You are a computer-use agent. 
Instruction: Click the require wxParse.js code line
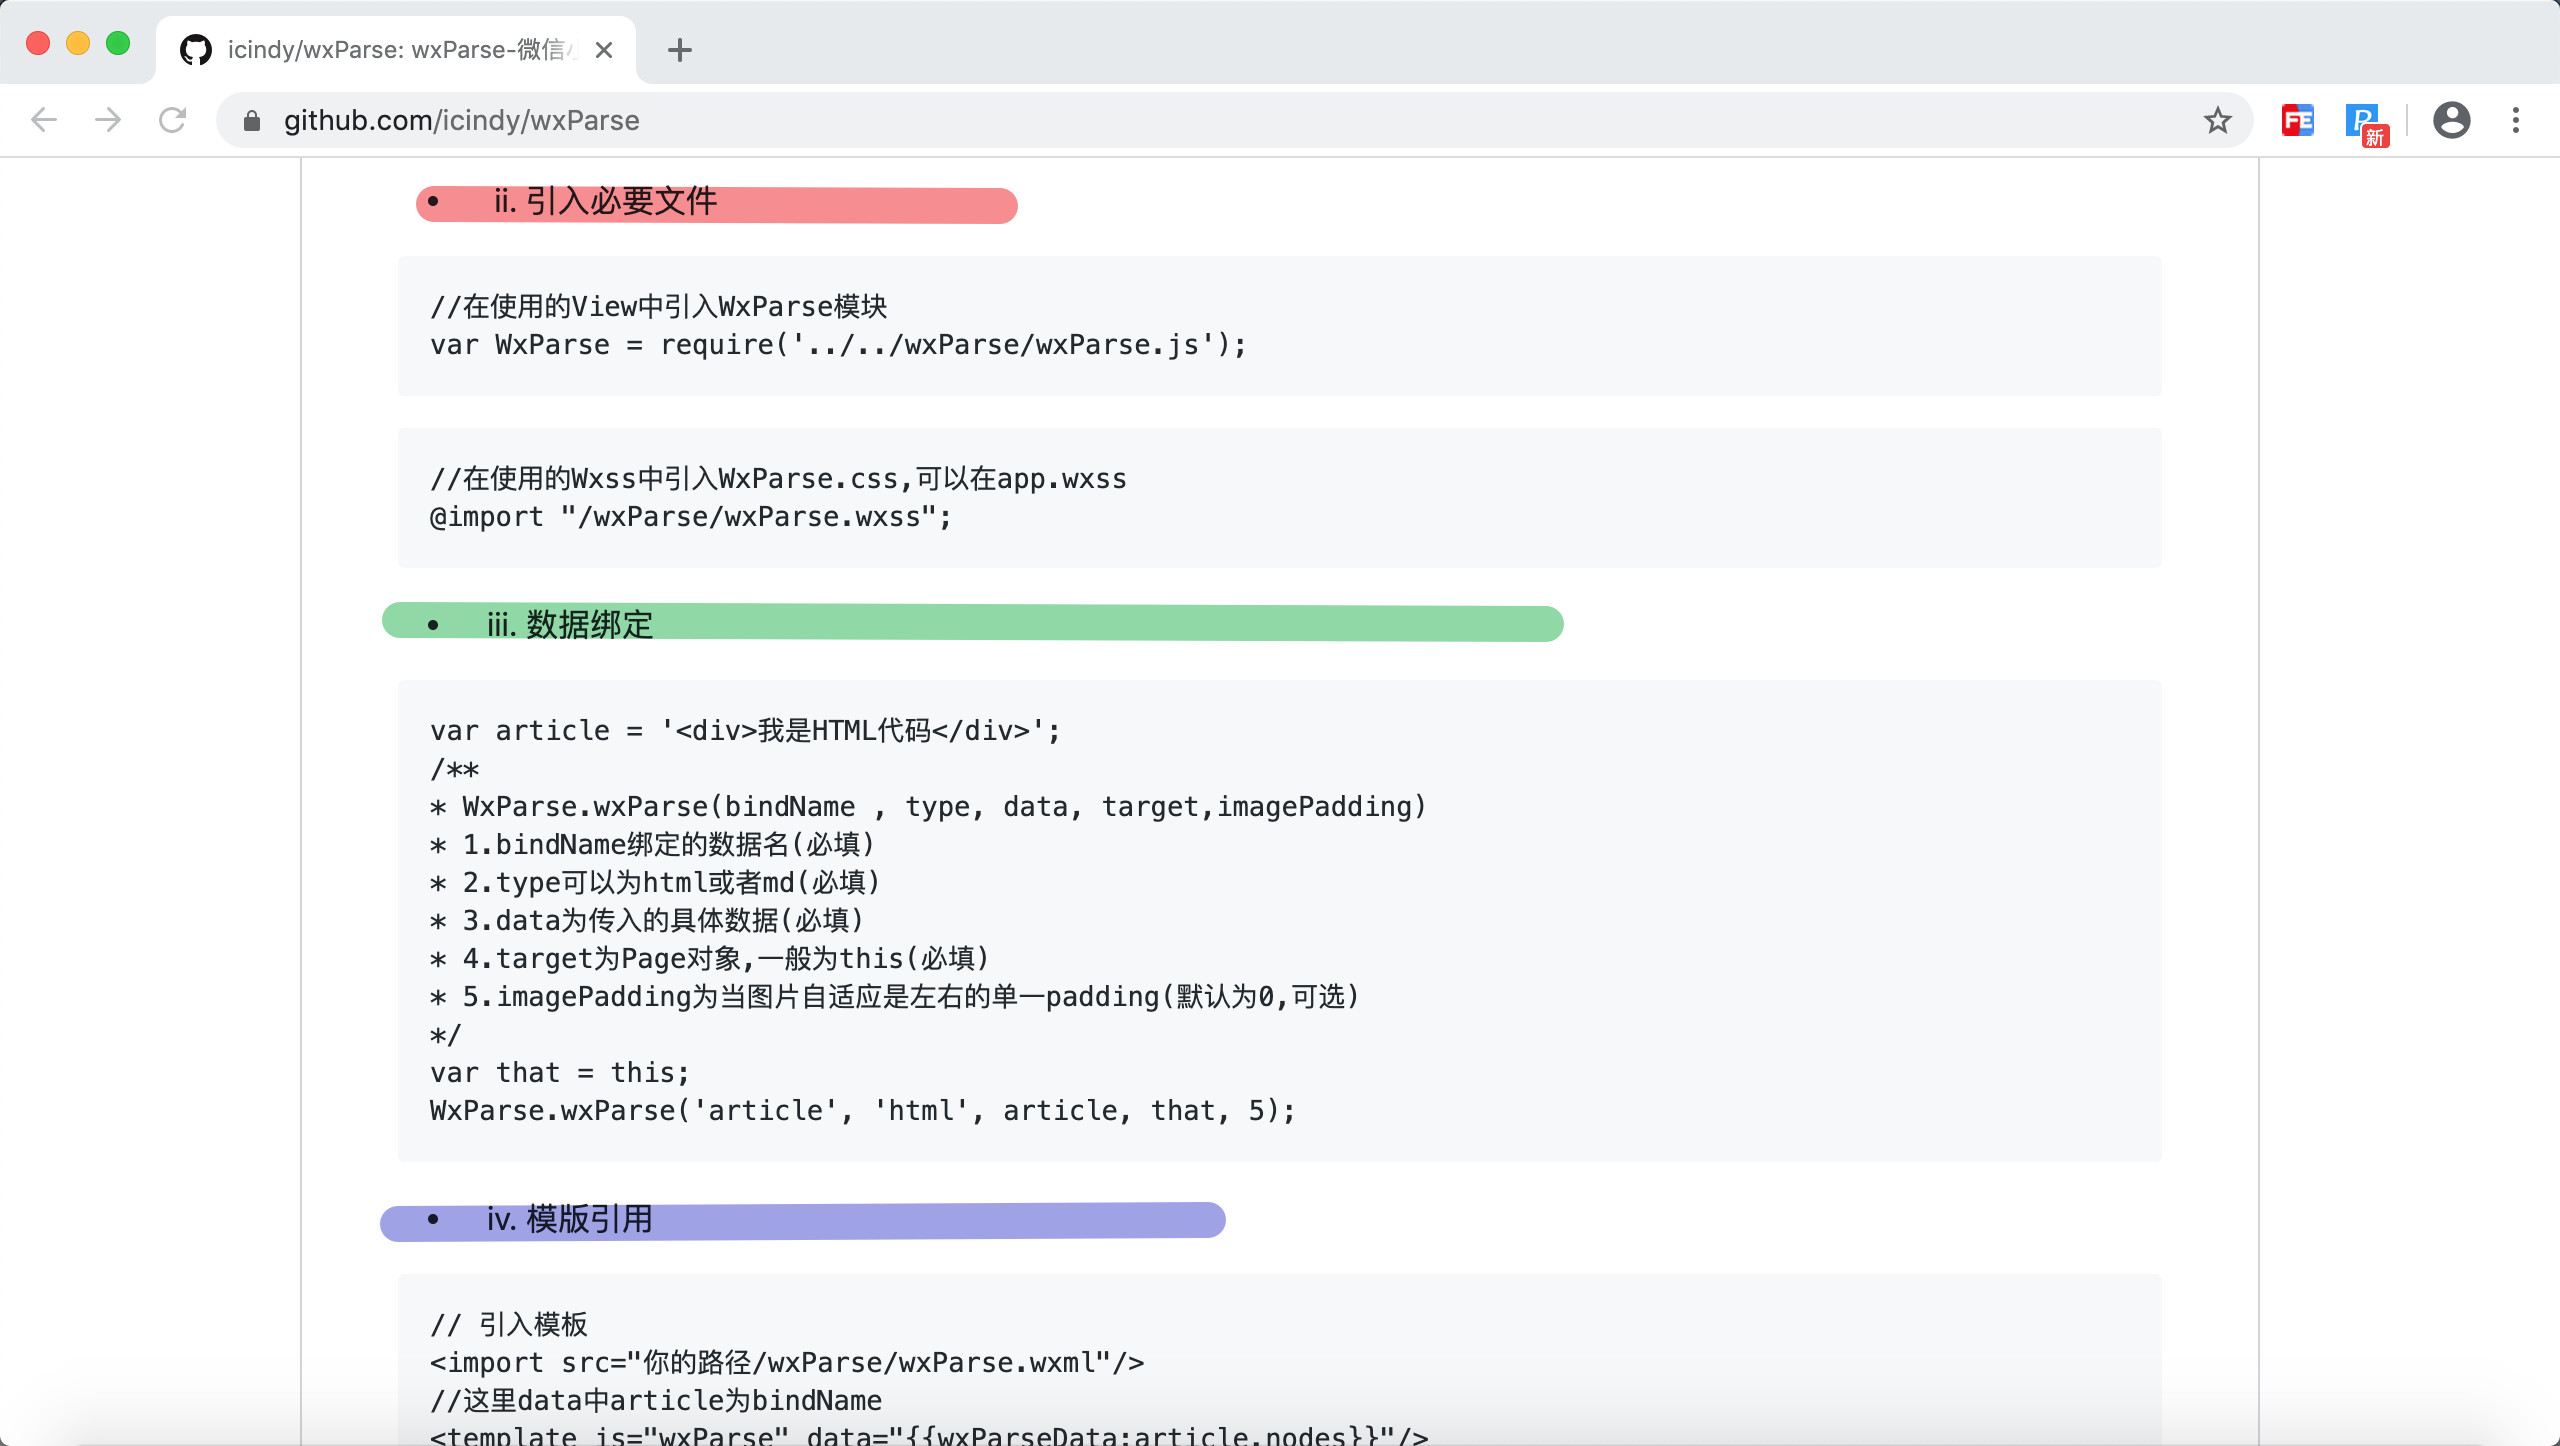point(838,345)
